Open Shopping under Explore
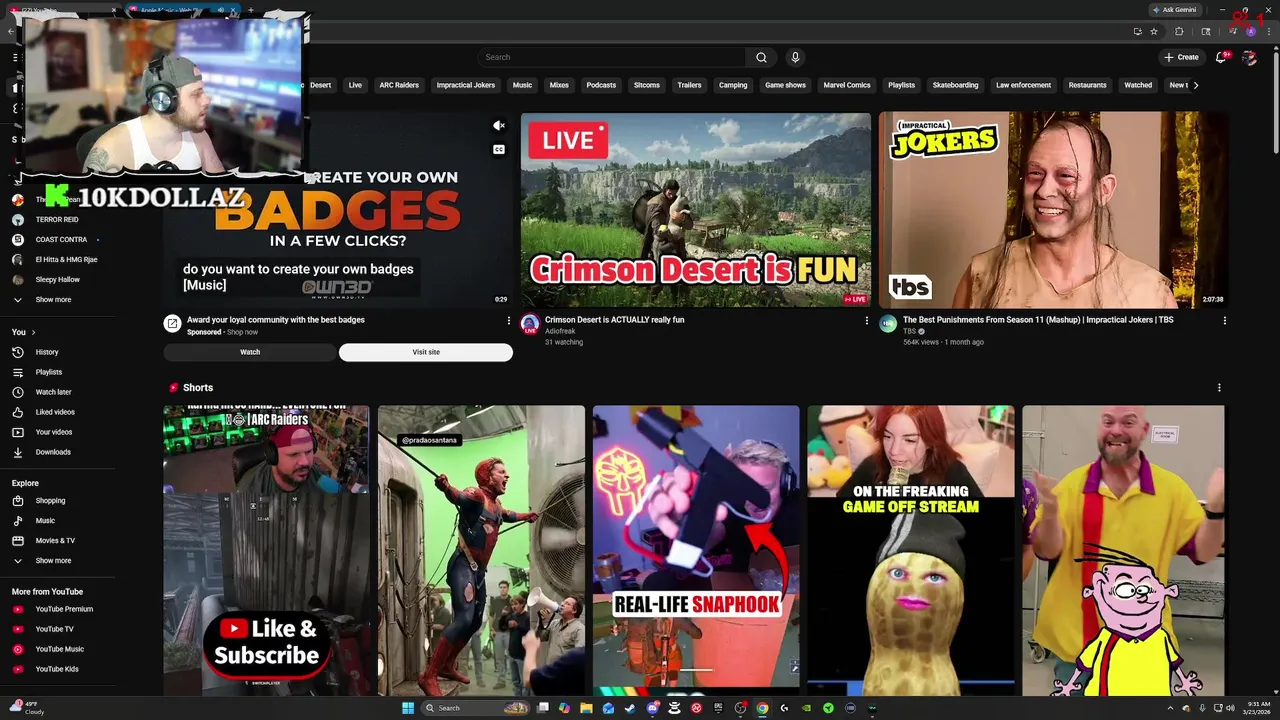The image size is (1280, 720). 50,500
